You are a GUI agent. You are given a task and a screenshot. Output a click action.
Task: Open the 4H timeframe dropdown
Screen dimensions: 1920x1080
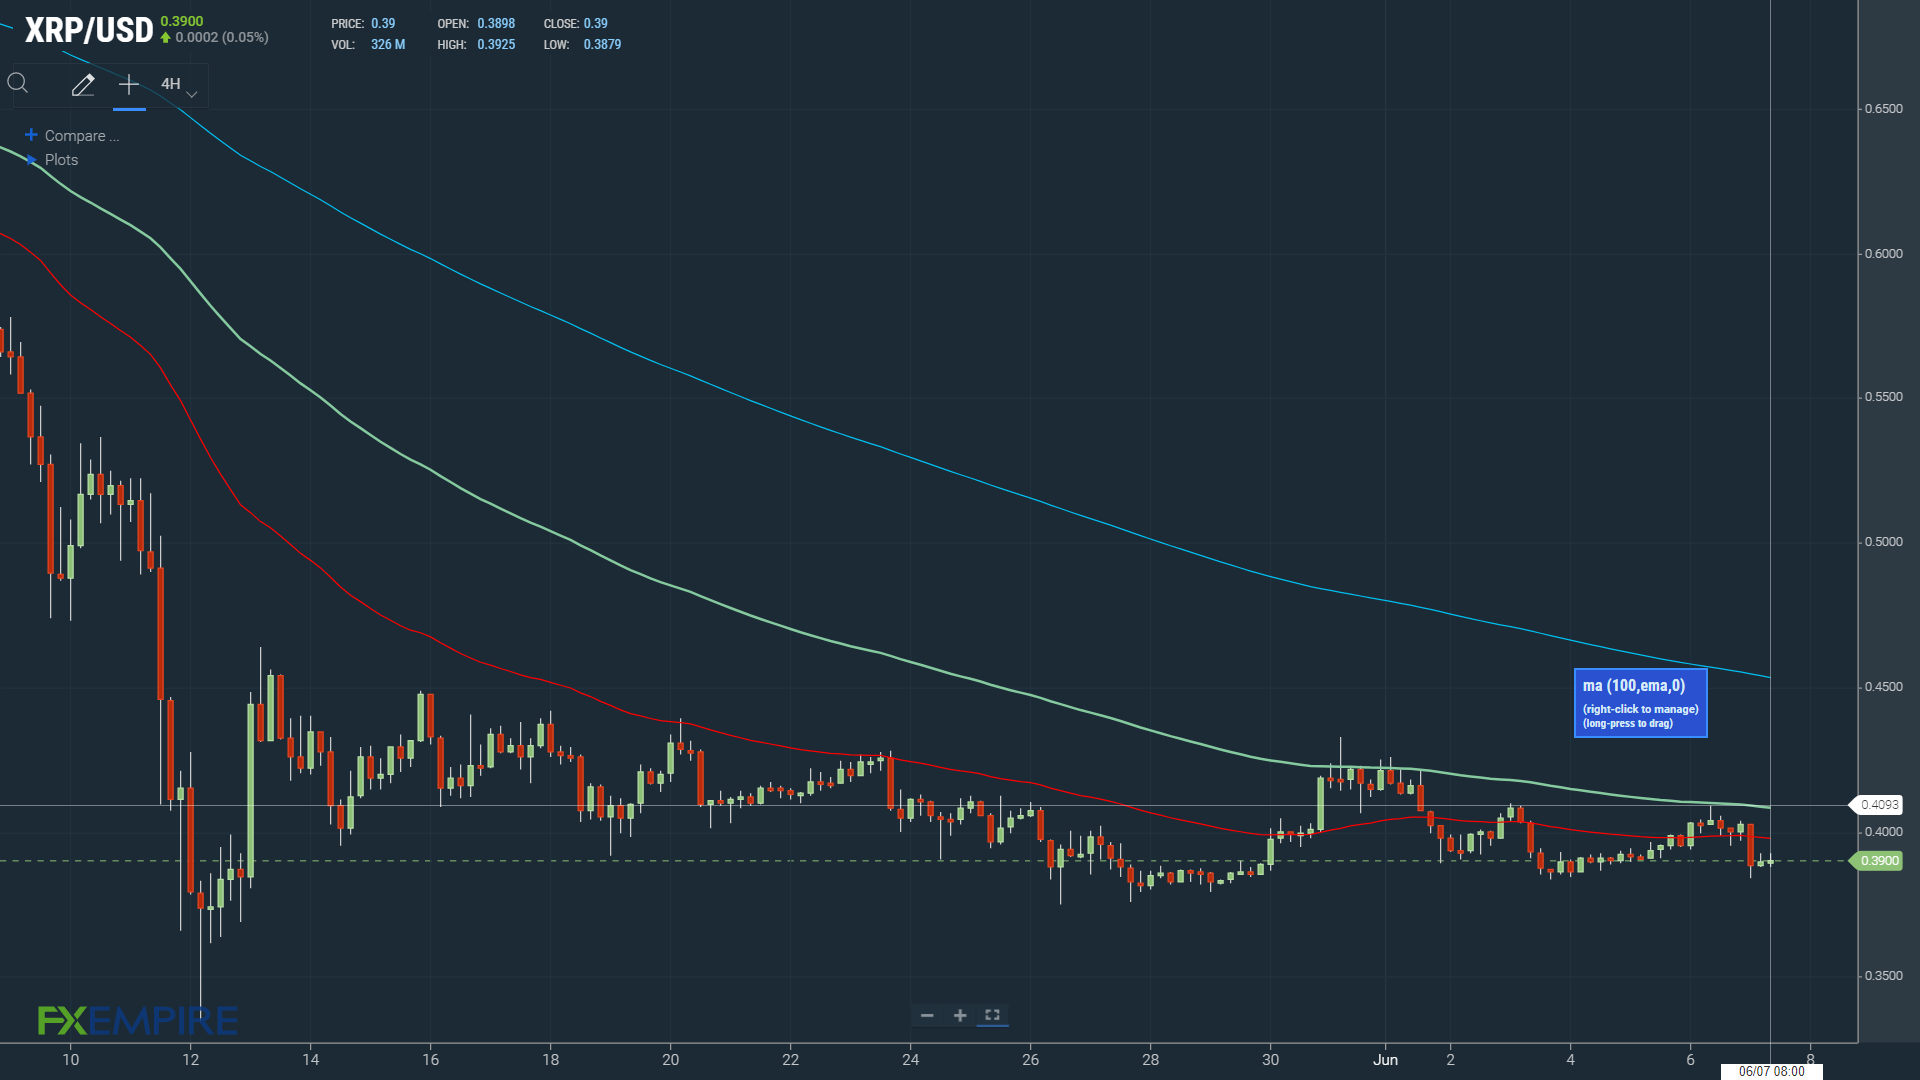(179, 85)
